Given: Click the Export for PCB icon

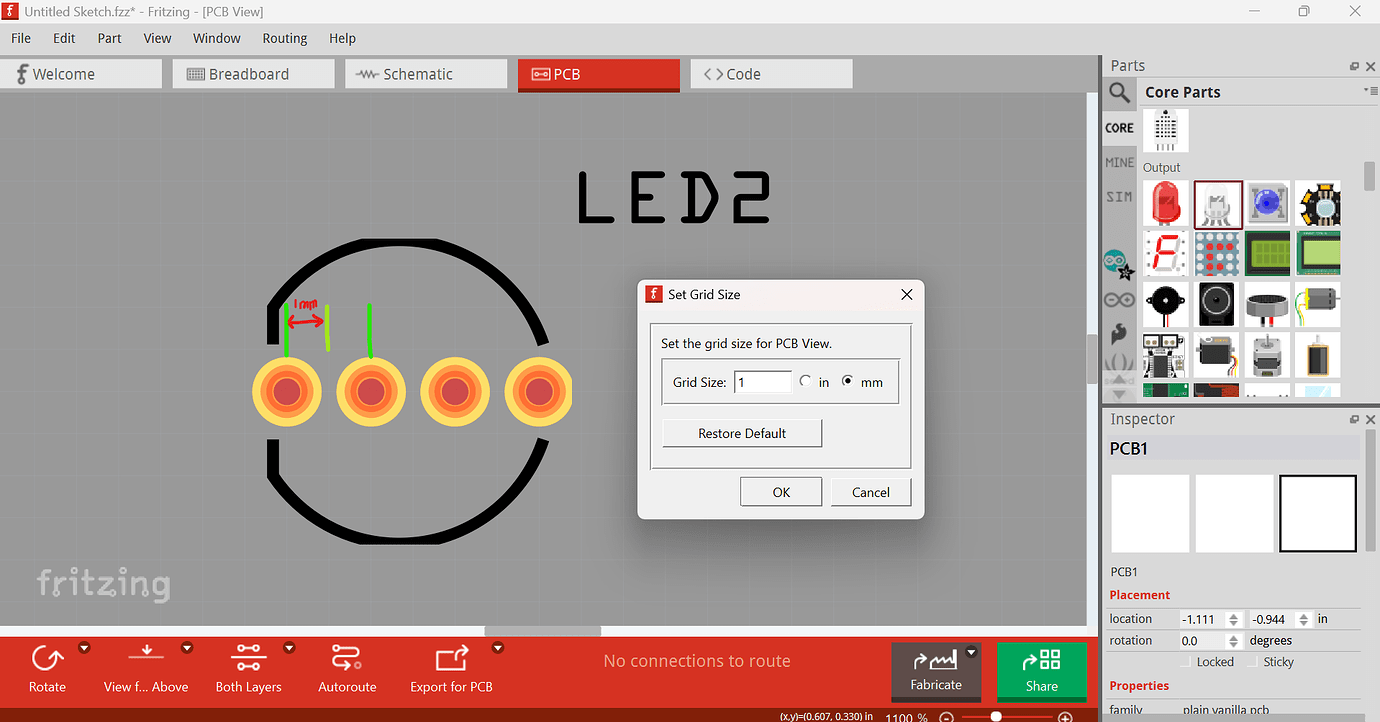Looking at the screenshot, I should coord(452,659).
